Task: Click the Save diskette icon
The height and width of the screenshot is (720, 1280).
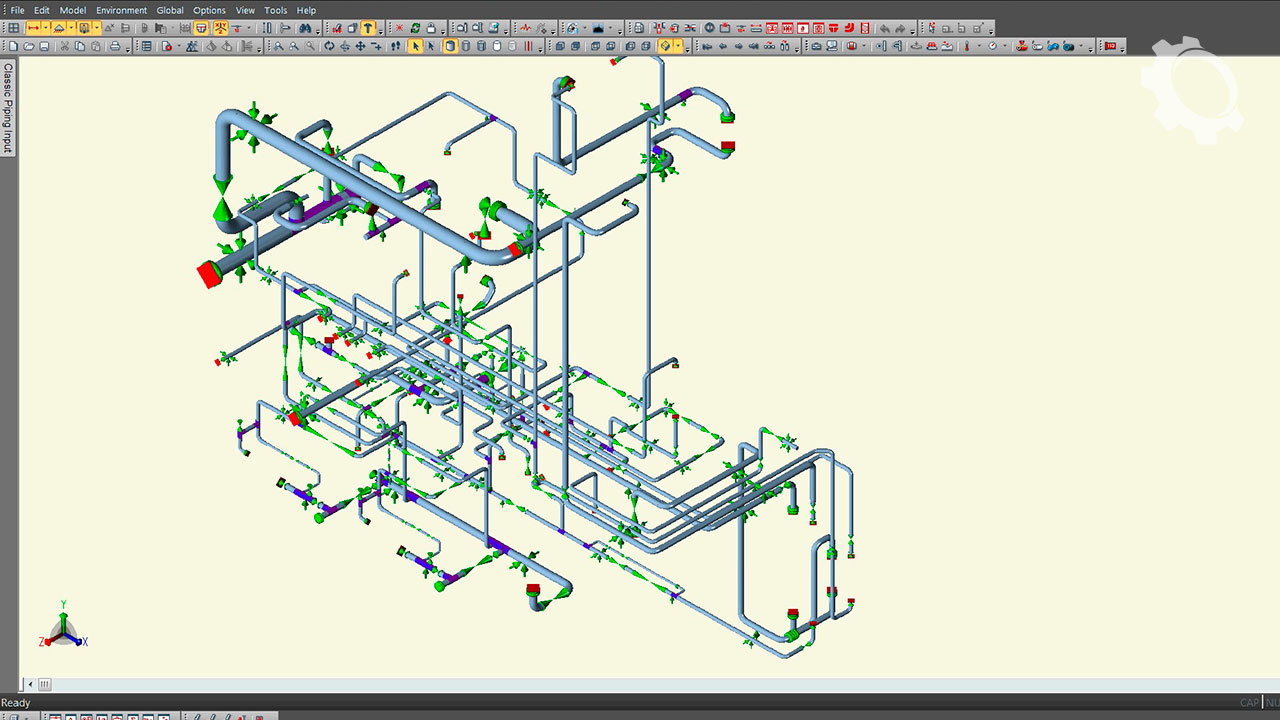Action: click(x=45, y=46)
